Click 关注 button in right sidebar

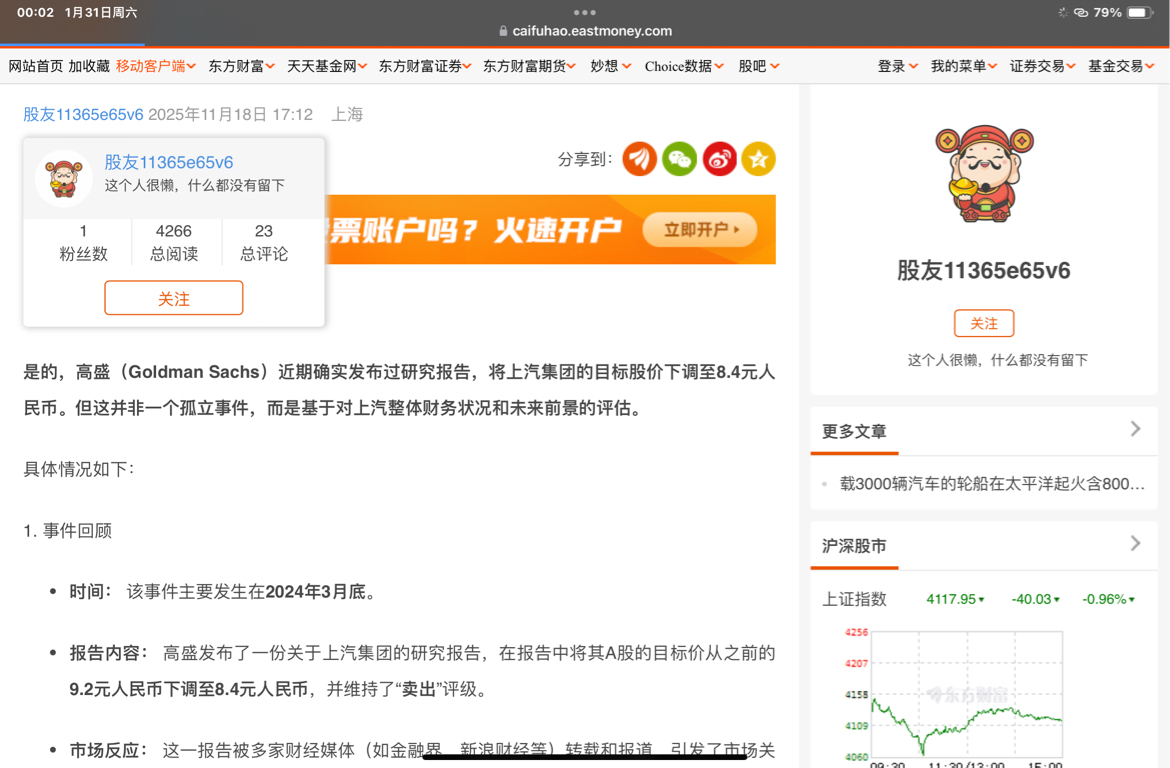click(983, 323)
